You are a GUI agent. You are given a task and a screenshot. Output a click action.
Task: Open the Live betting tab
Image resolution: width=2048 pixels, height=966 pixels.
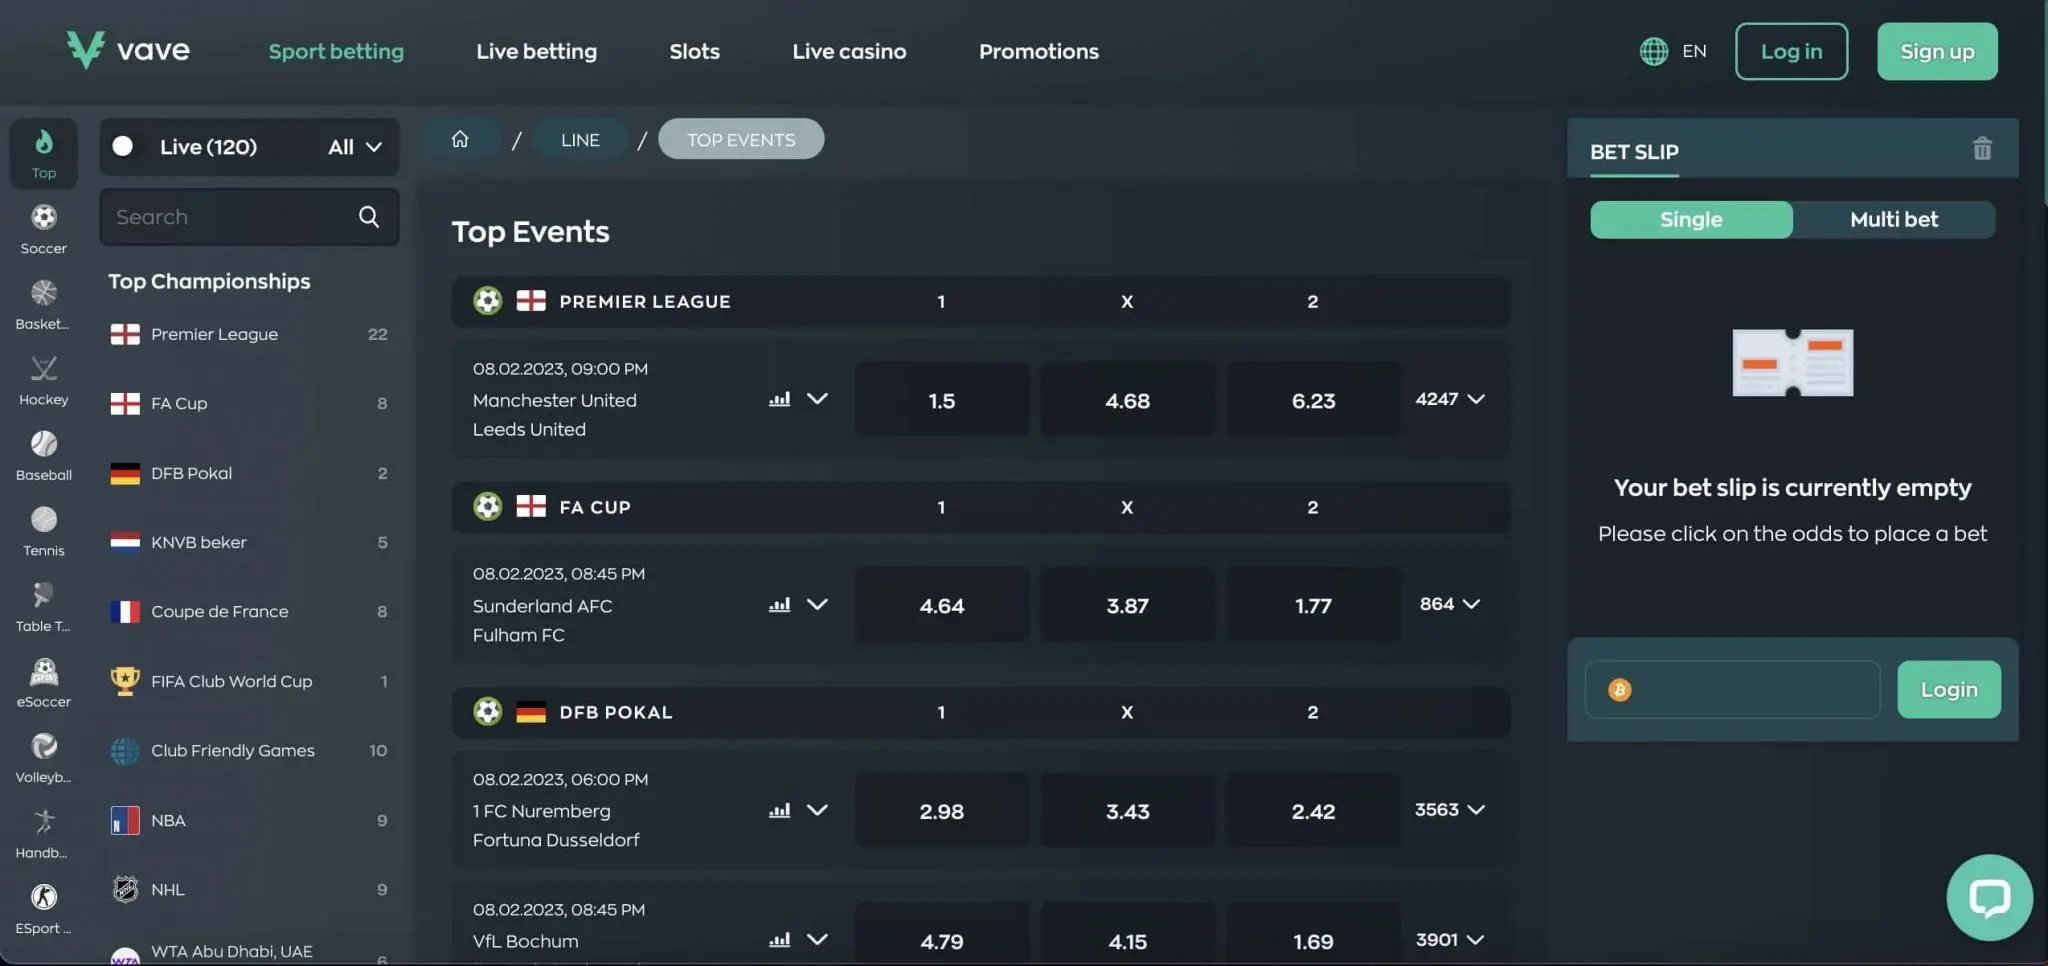click(x=536, y=51)
